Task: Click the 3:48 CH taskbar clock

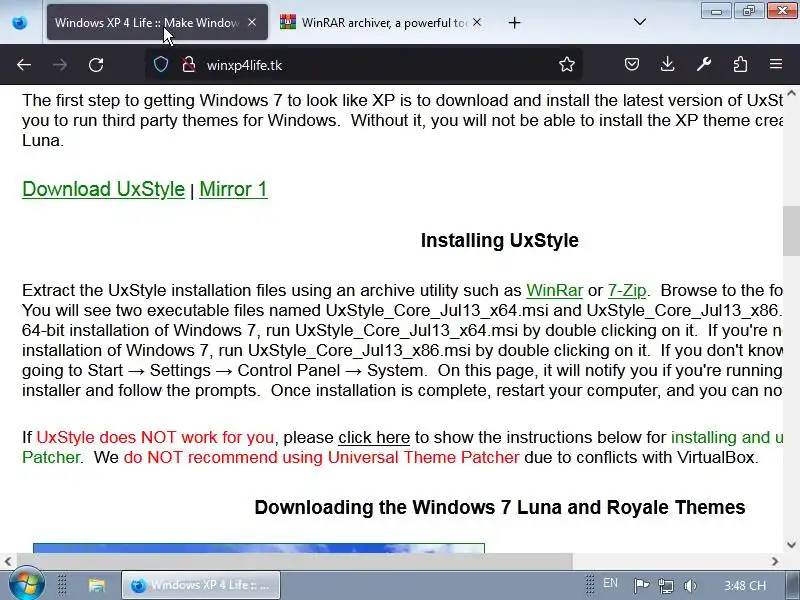Action: pyautogui.click(x=745, y=585)
